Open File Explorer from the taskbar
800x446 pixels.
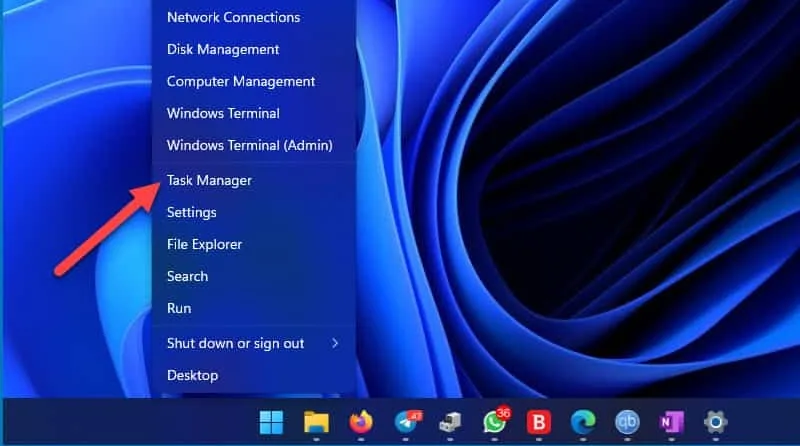pos(316,423)
